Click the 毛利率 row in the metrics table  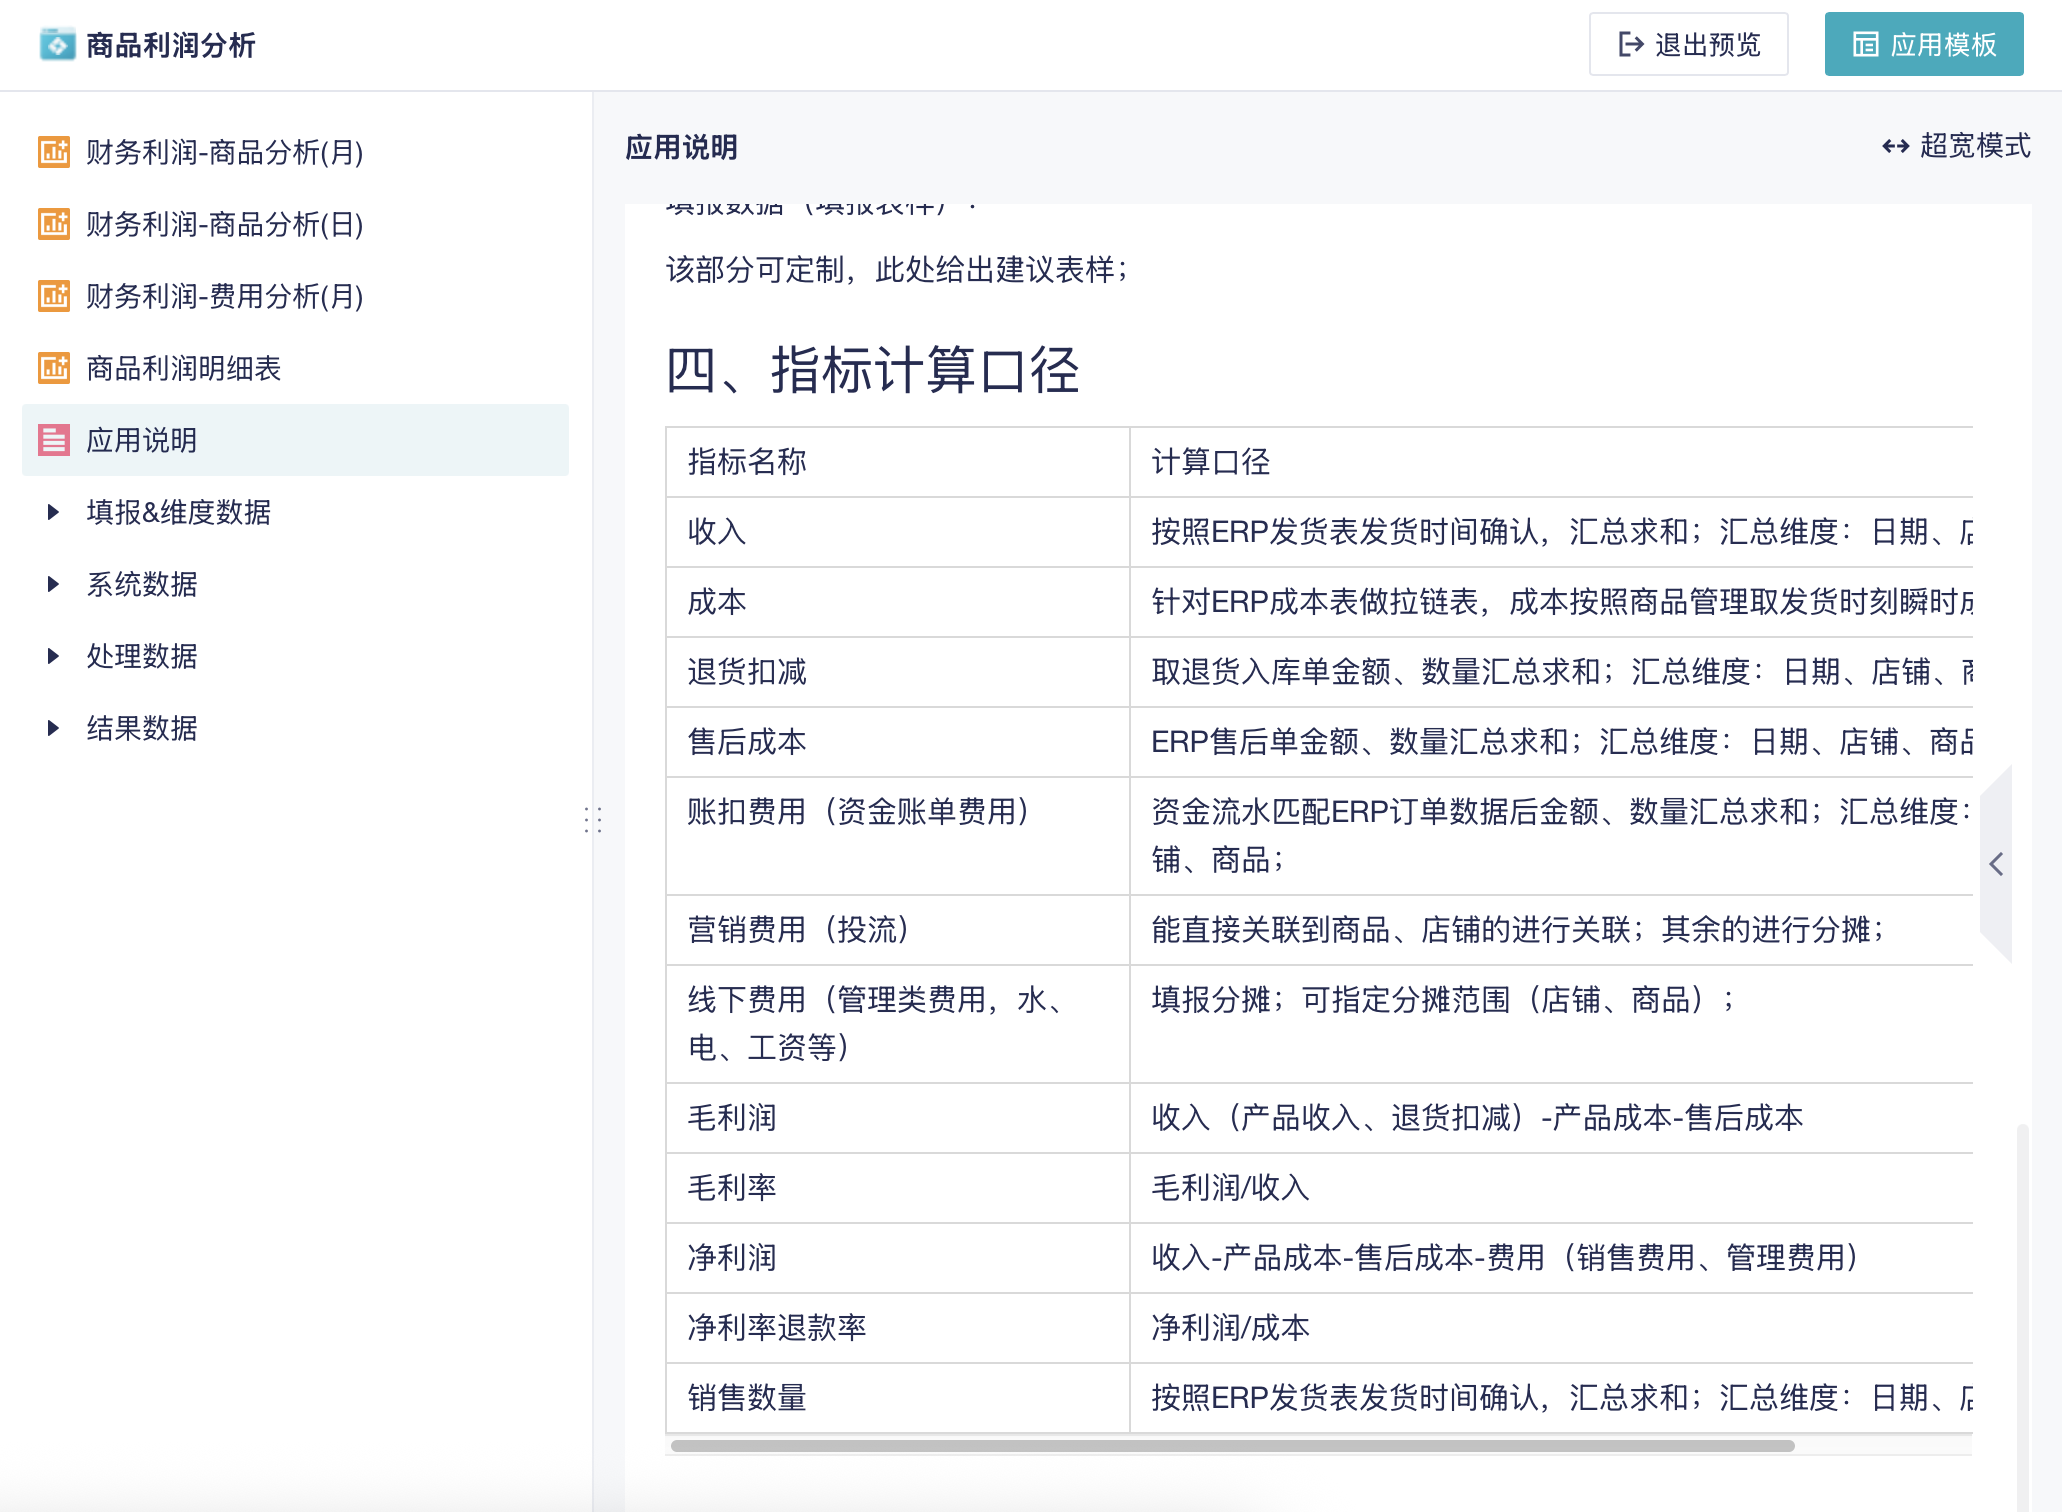731,1188
